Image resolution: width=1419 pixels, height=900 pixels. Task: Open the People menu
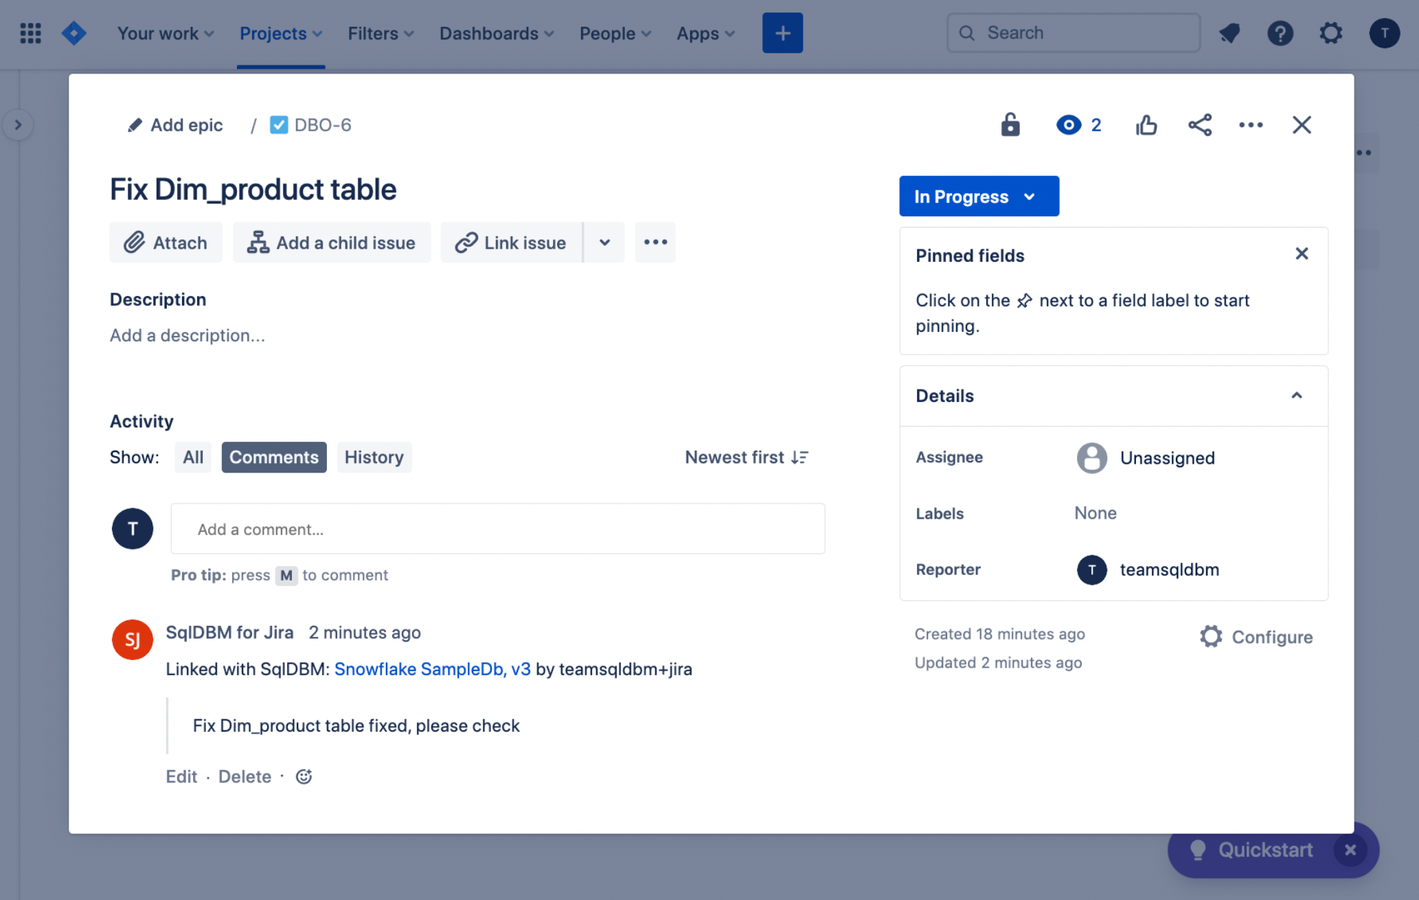(615, 33)
